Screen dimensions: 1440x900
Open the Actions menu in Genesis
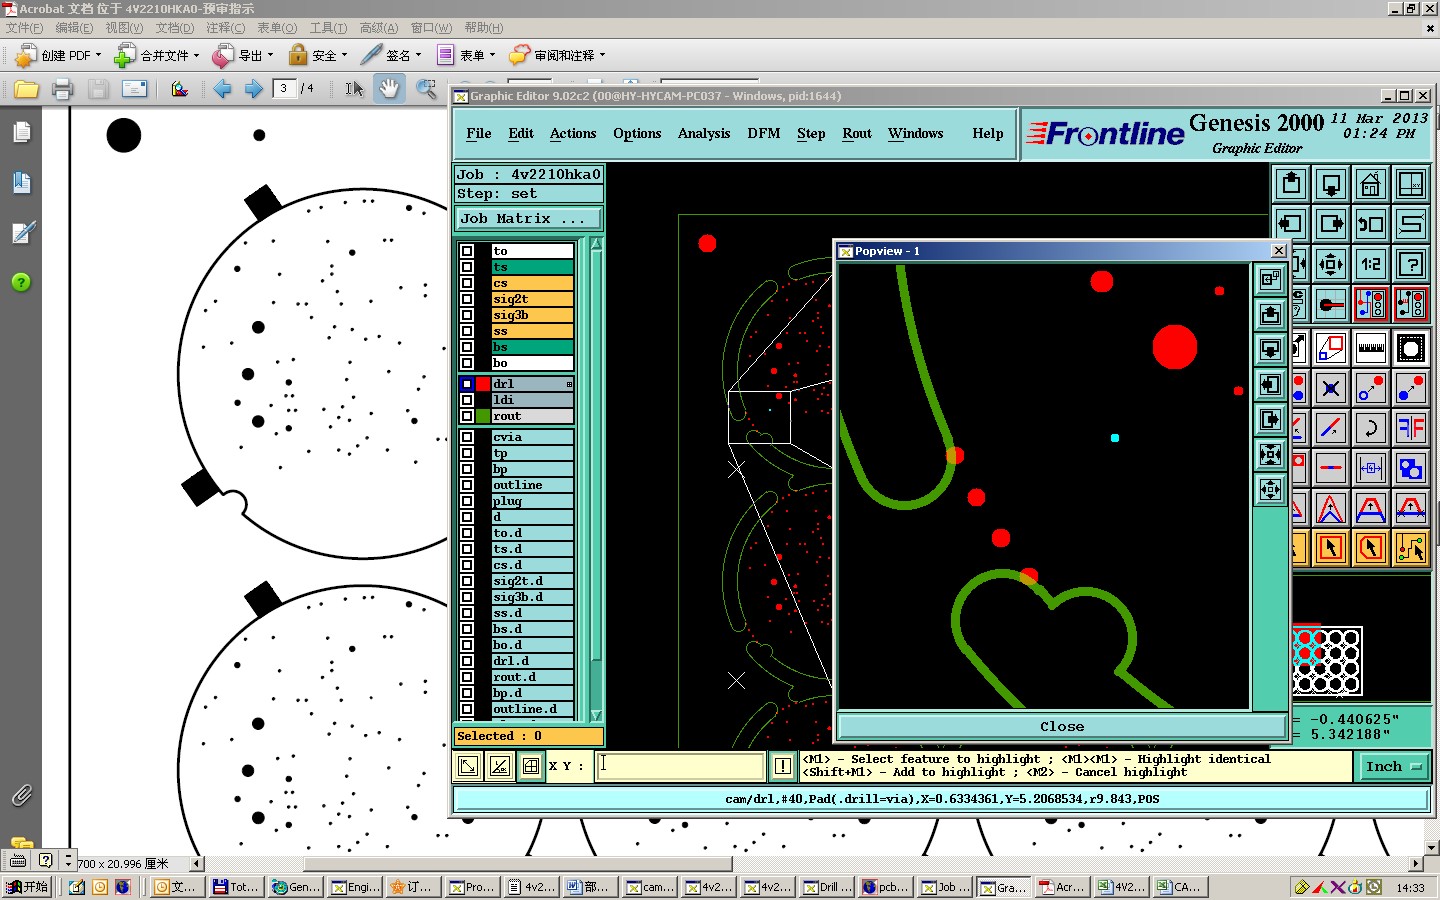pos(573,133)
